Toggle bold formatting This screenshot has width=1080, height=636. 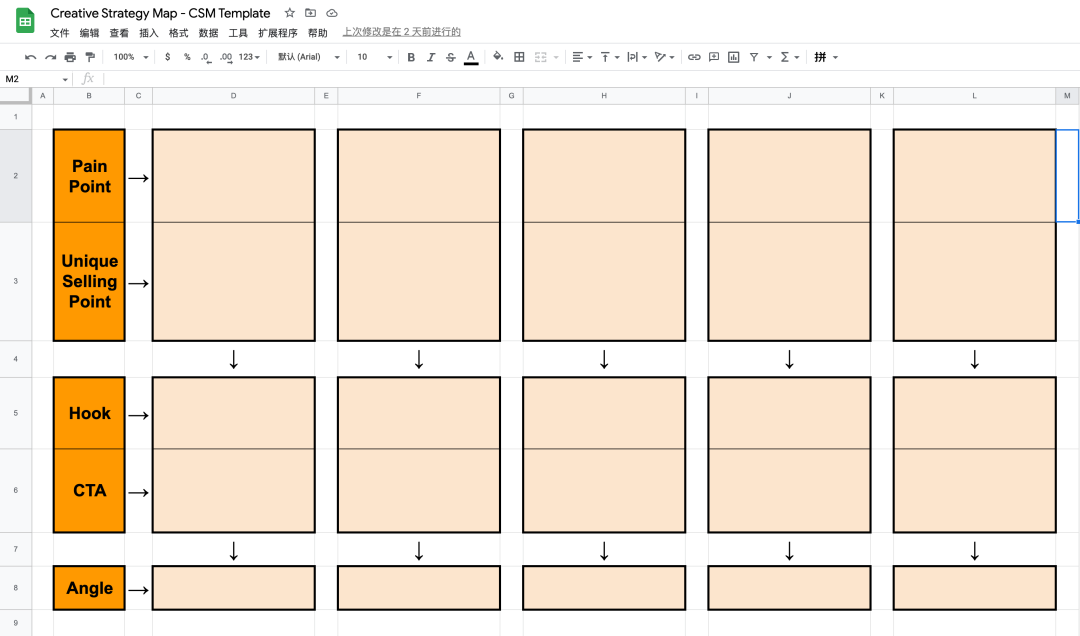click(x=411, y=57)
